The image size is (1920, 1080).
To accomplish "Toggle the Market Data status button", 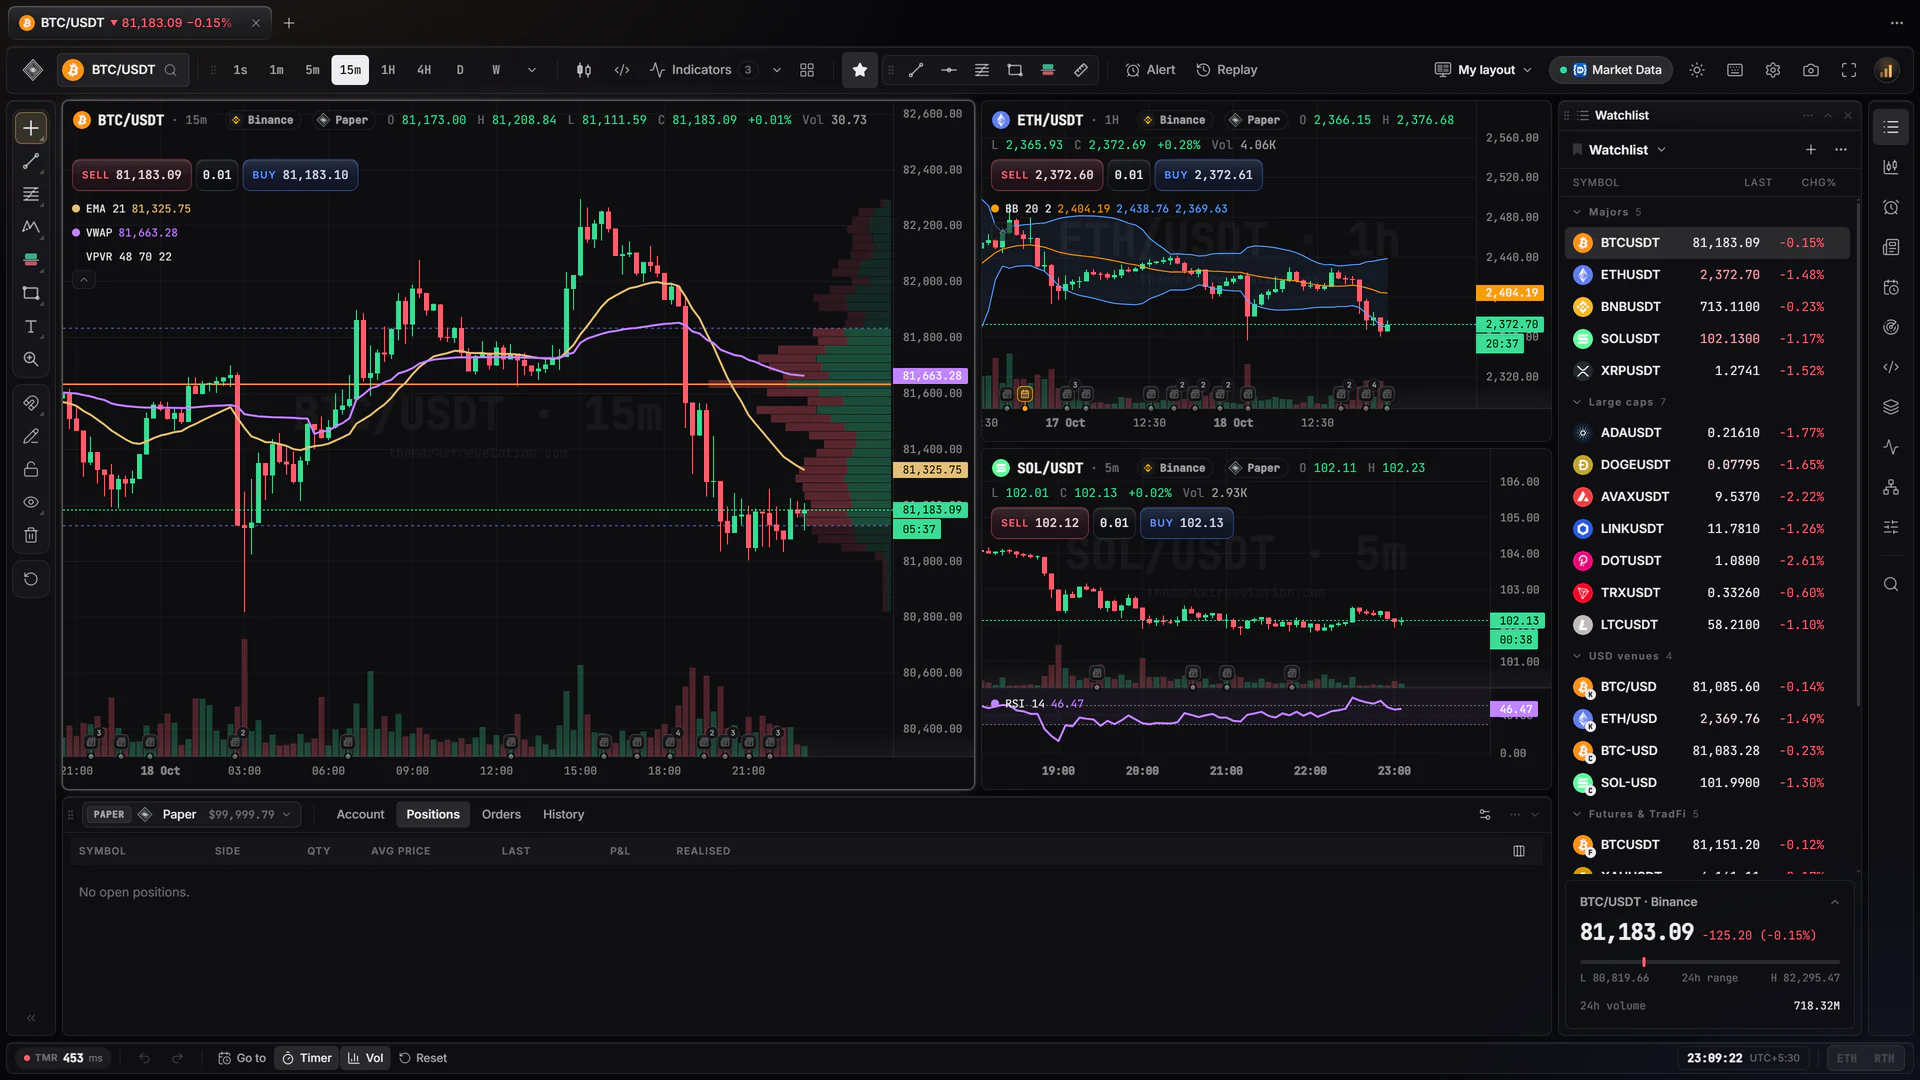I will (1610, 70).
